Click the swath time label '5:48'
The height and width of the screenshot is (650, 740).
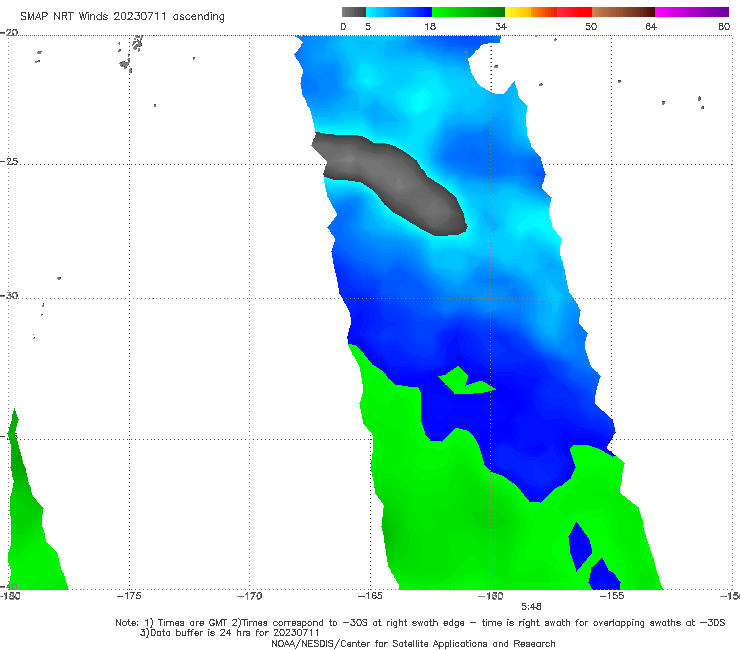(531, 607)
